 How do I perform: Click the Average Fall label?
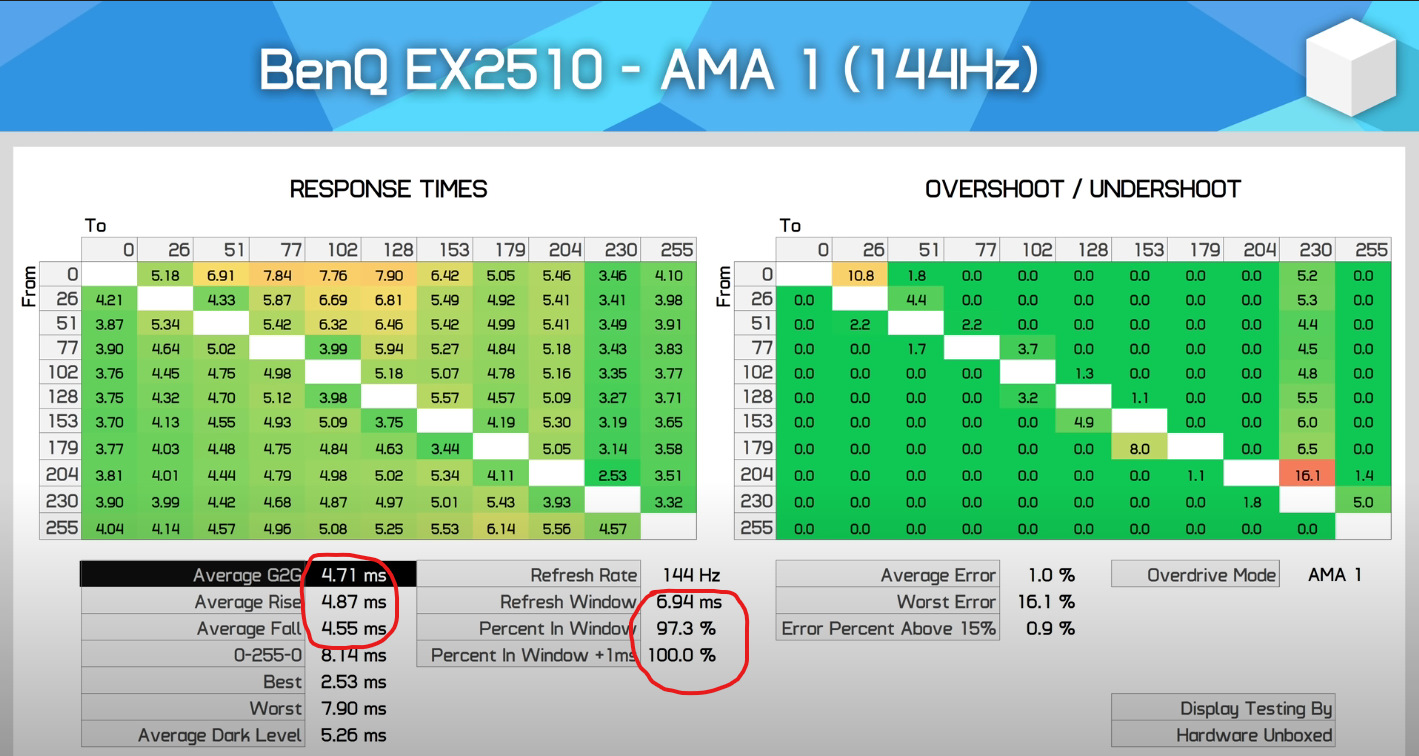pyautogui.click(x=248, y=629)
